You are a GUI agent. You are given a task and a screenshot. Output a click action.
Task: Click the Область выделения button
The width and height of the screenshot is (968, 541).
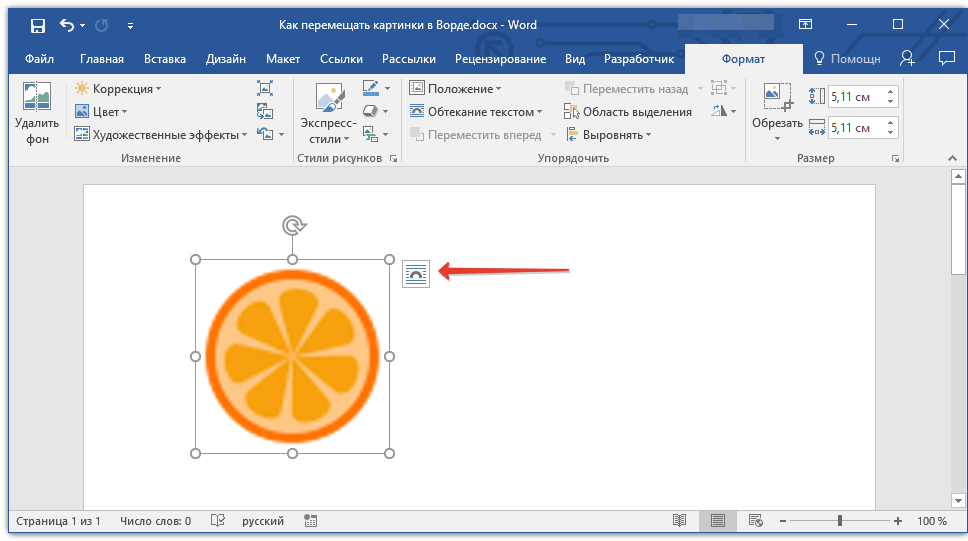(628, 112)
